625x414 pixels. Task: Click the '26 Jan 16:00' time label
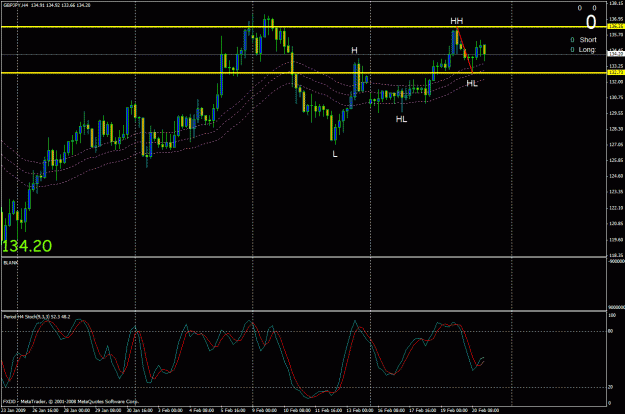[x=45, y=410]
